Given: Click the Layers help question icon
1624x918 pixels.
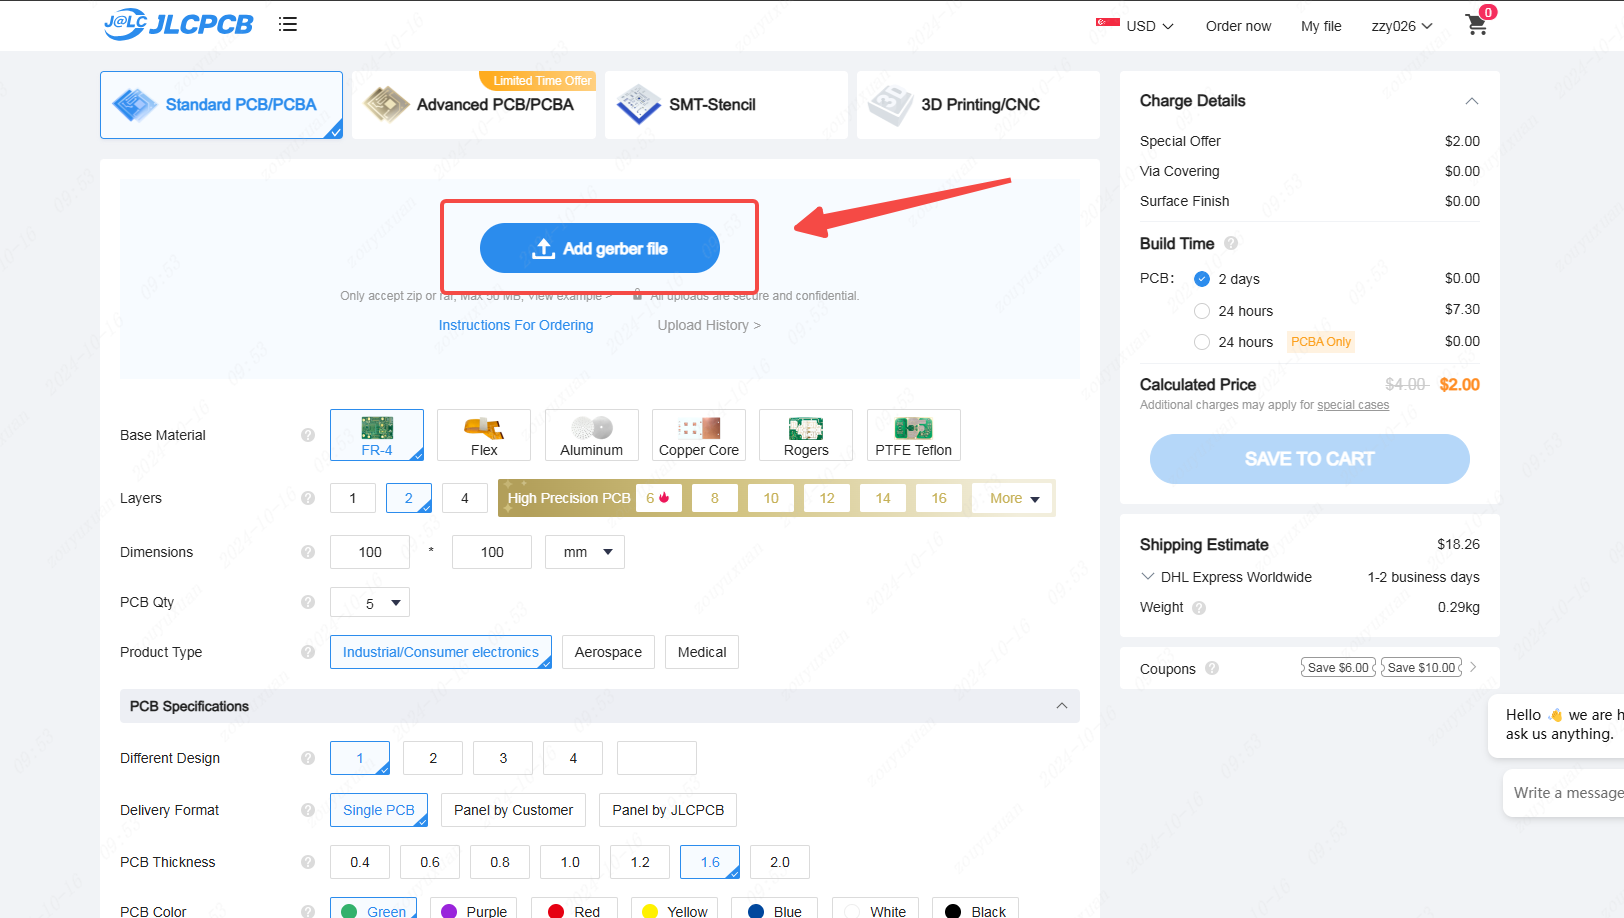Looking at the screenshot, I should (x=308, y=498).
